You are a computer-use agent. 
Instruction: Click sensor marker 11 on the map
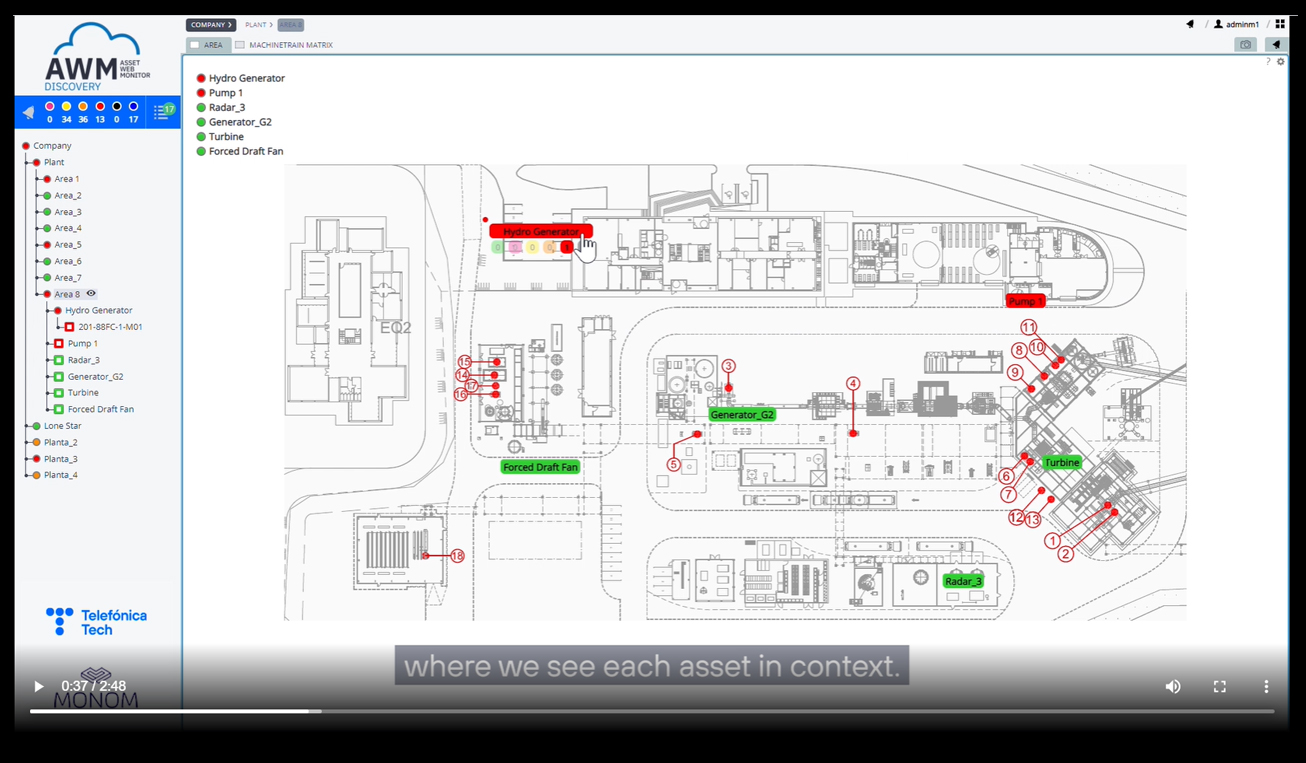1029,327
